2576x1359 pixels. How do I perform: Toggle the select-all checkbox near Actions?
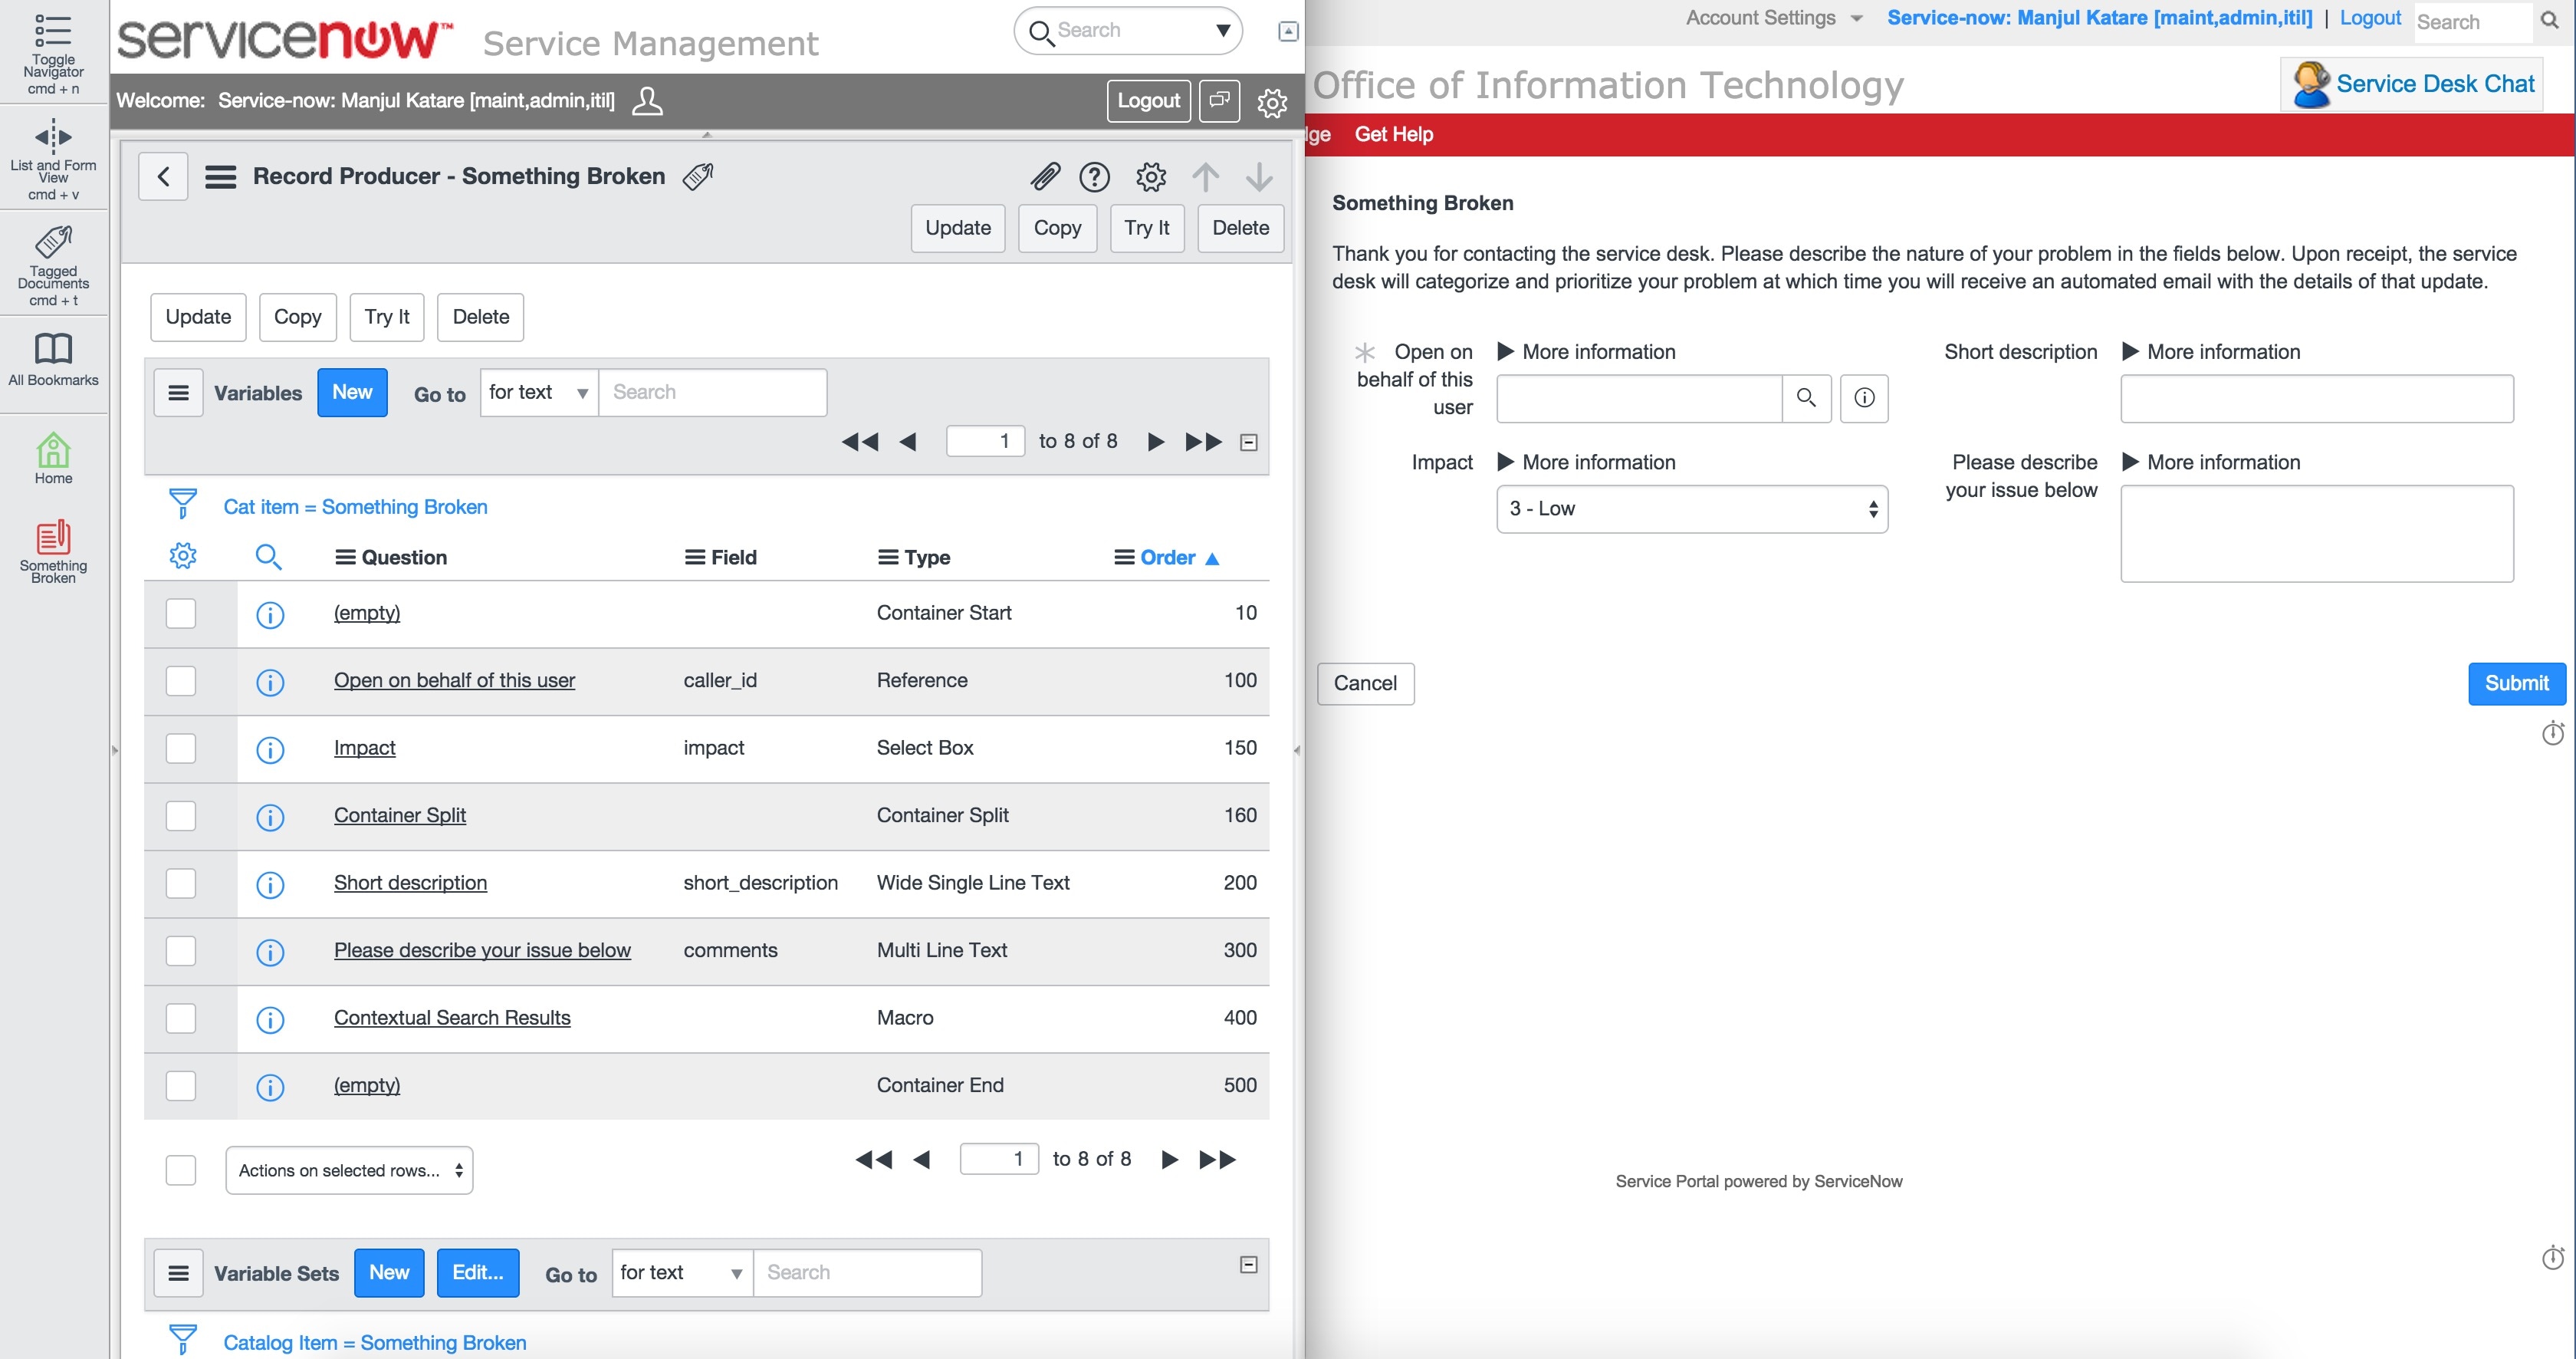point(180,1170)
